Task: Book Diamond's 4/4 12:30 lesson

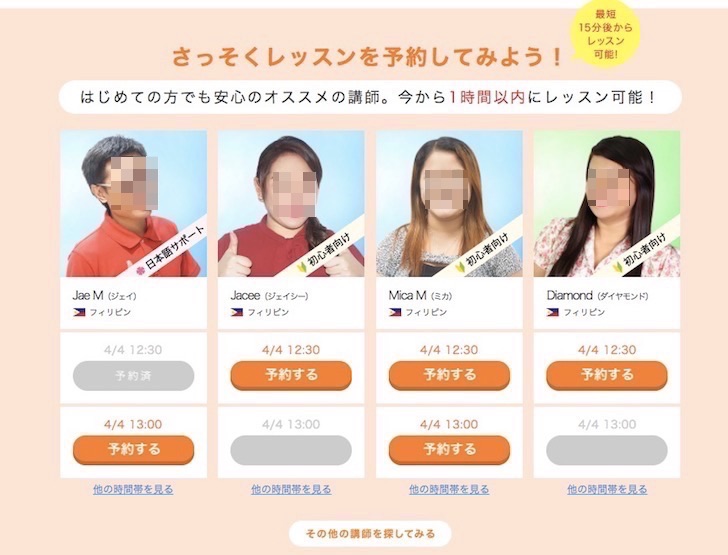Action: (x=607, y=375)
